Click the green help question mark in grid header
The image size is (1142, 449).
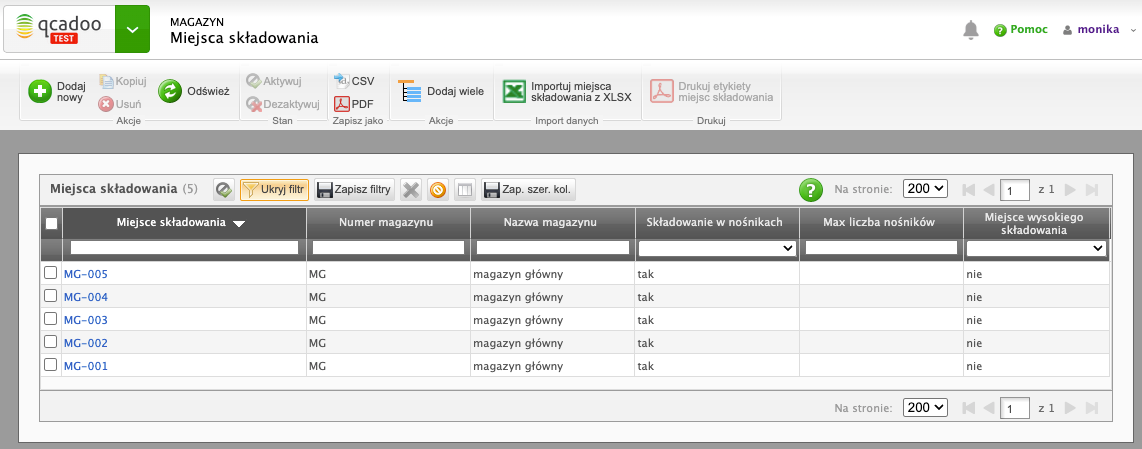pos(810,189)
